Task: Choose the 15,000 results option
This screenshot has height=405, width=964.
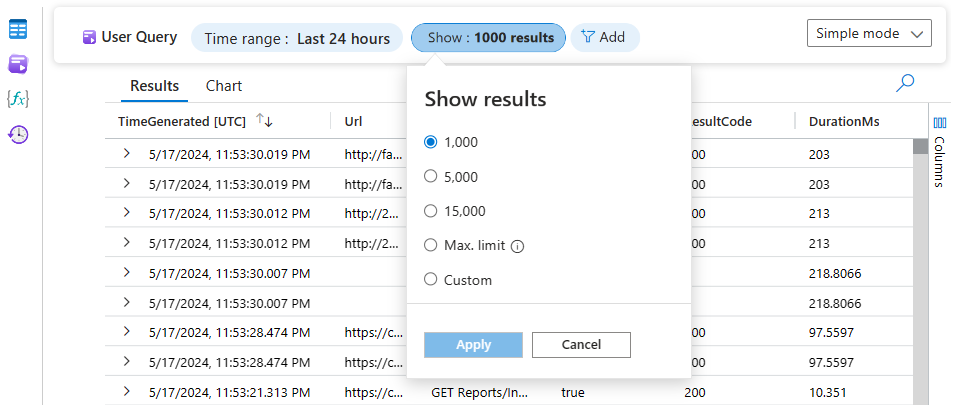Action: pos(431,211)
